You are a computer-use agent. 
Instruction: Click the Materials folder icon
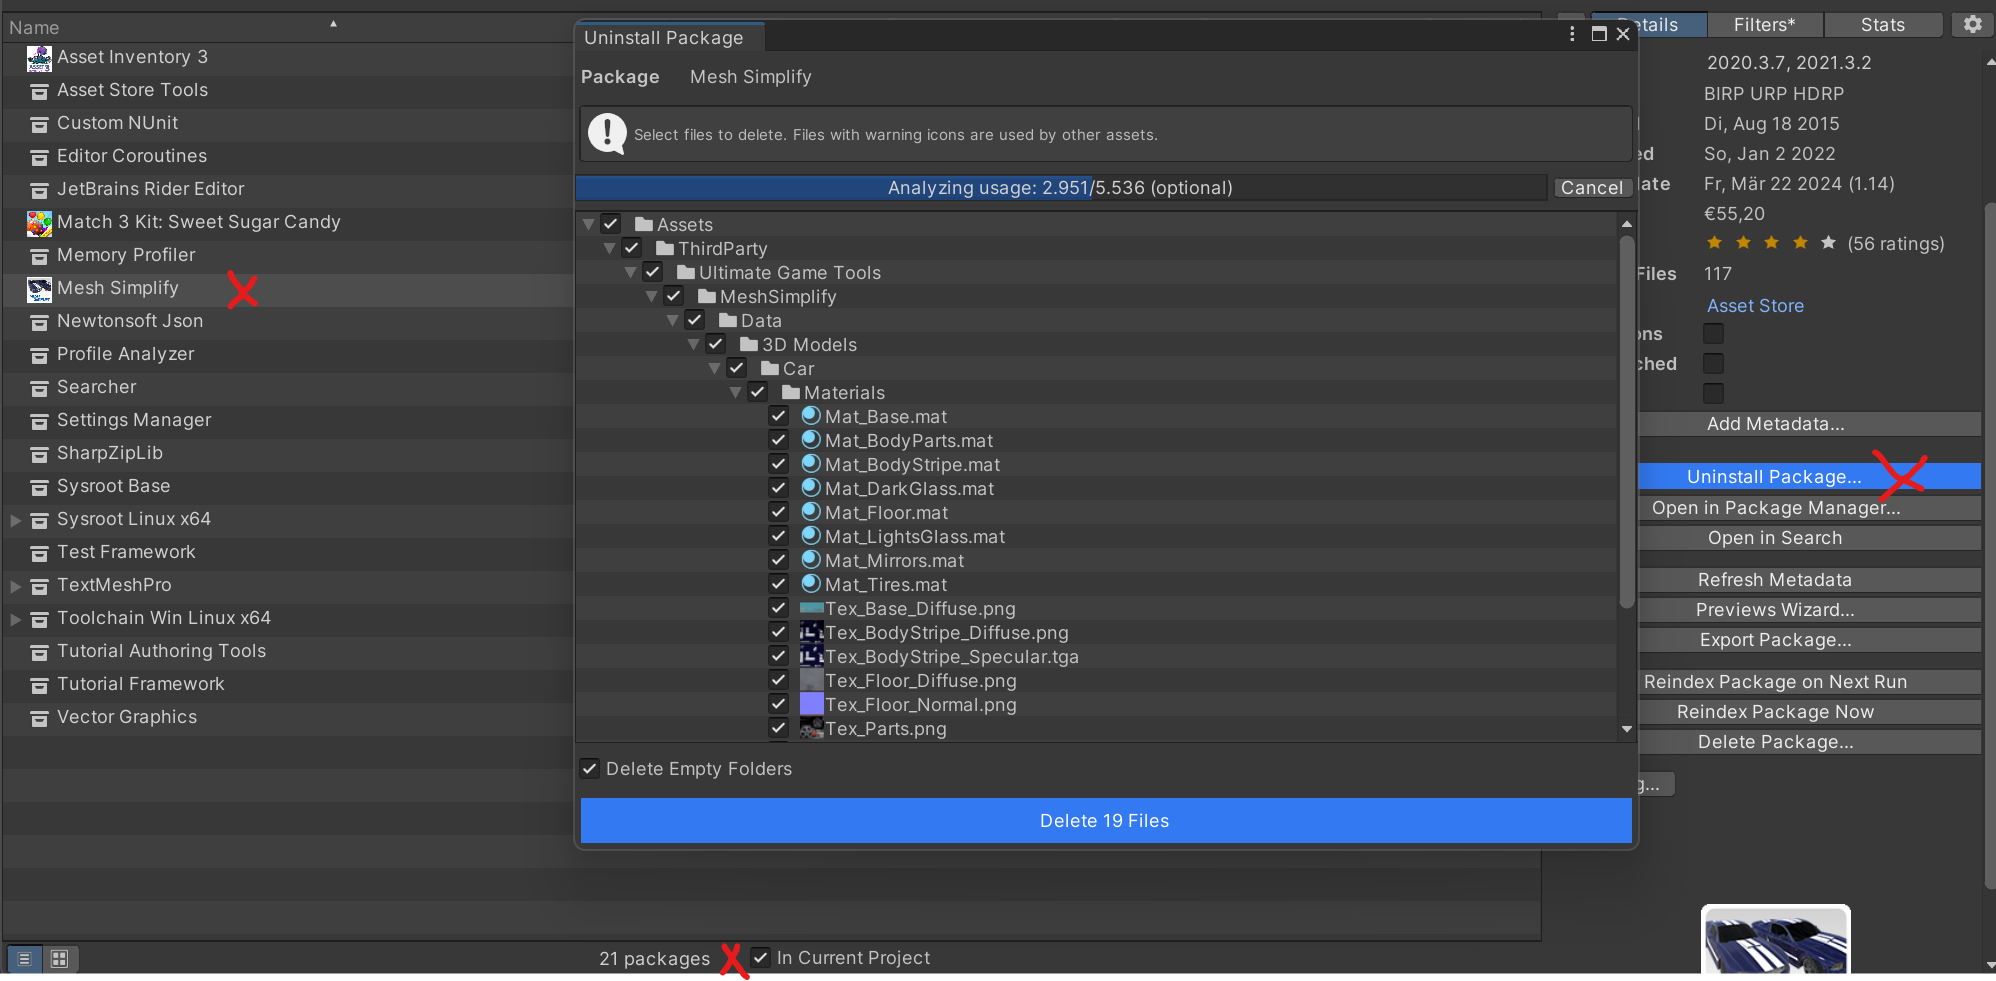coord(791,392)
